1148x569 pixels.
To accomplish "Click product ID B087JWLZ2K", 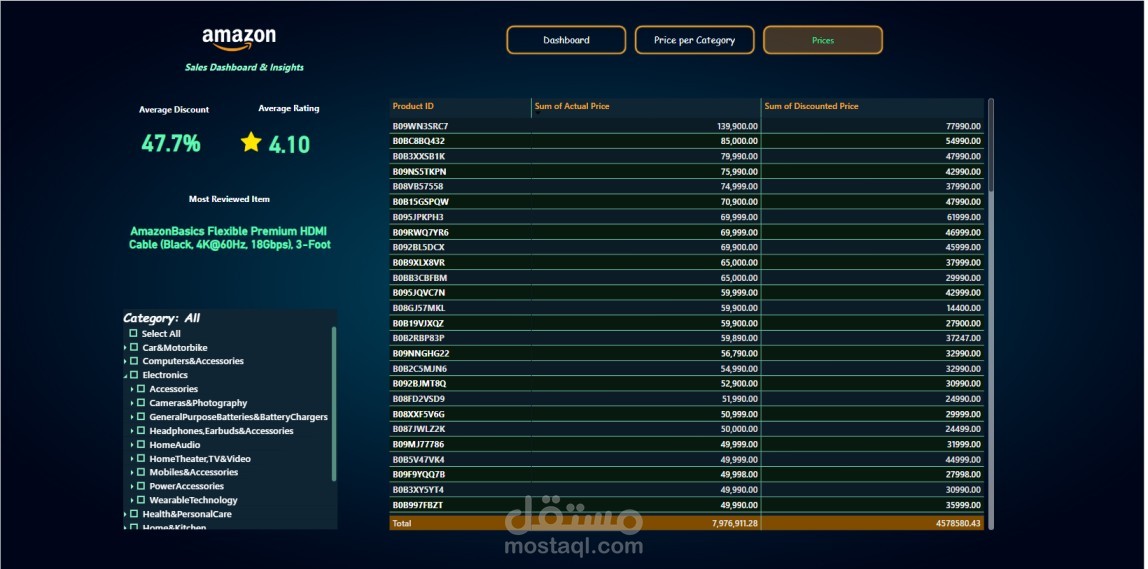I will pos(419,429).
